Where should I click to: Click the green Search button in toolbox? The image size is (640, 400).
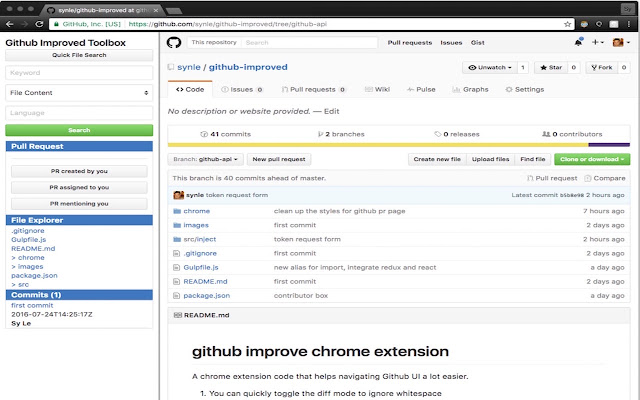tap(79, 130)
